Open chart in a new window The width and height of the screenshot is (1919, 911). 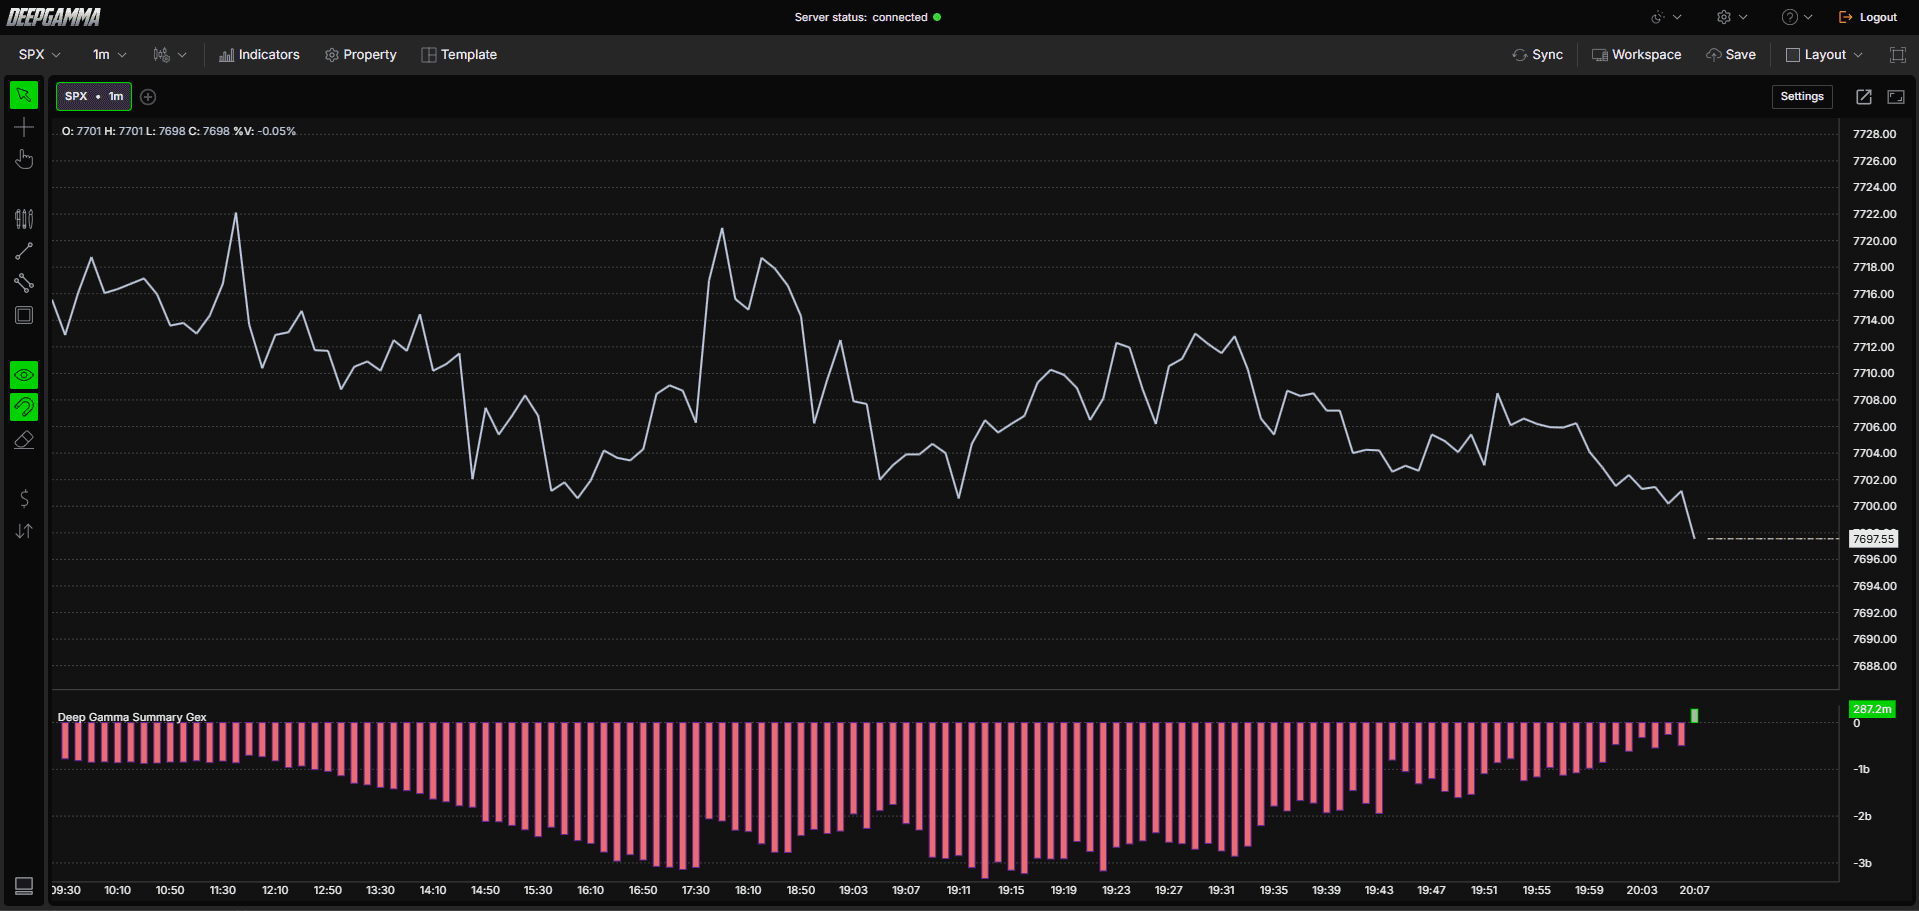[1864, 97]
